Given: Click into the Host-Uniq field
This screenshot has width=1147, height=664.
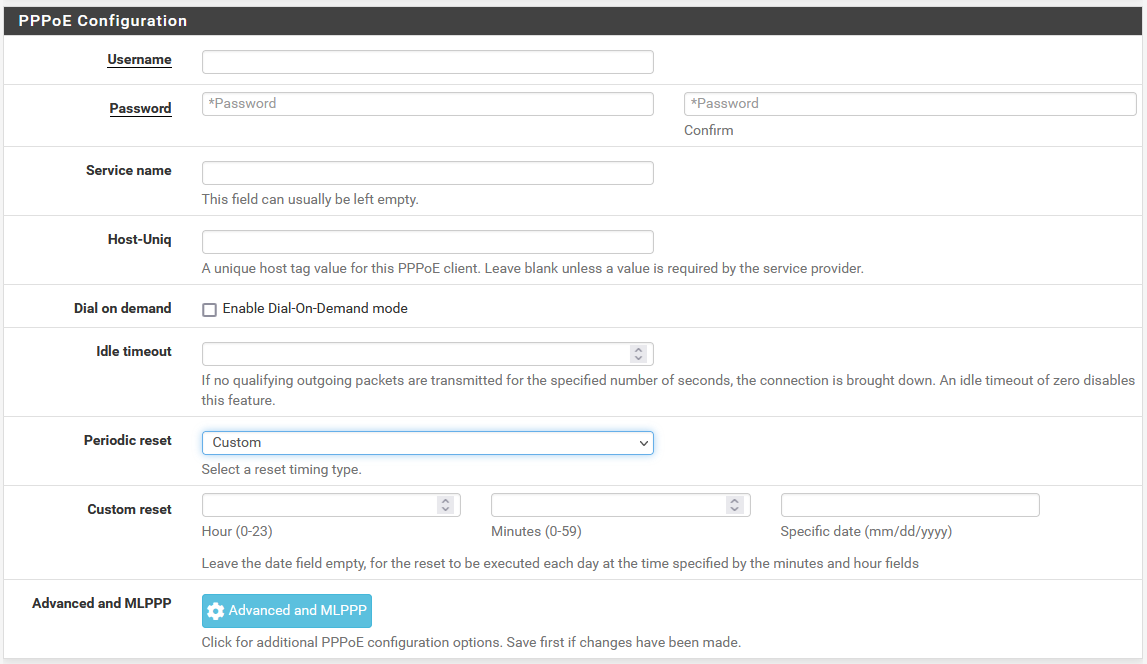Looking at the screenshot, I should click(427, 242).
